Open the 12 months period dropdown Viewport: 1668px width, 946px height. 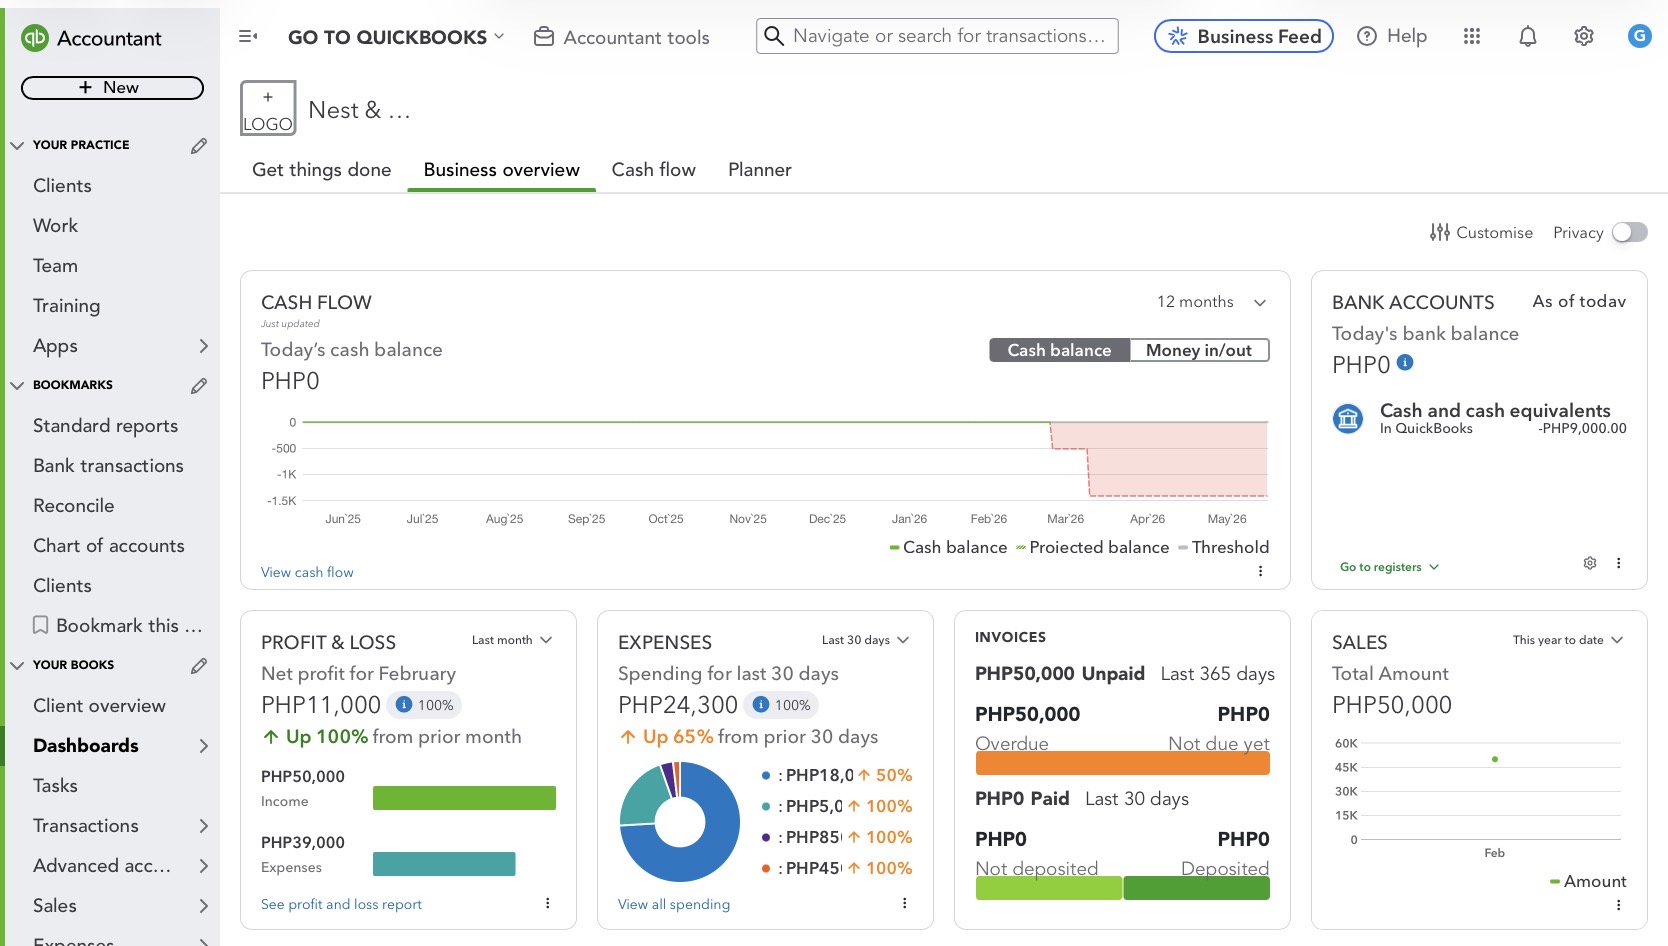pos(1212,302)
